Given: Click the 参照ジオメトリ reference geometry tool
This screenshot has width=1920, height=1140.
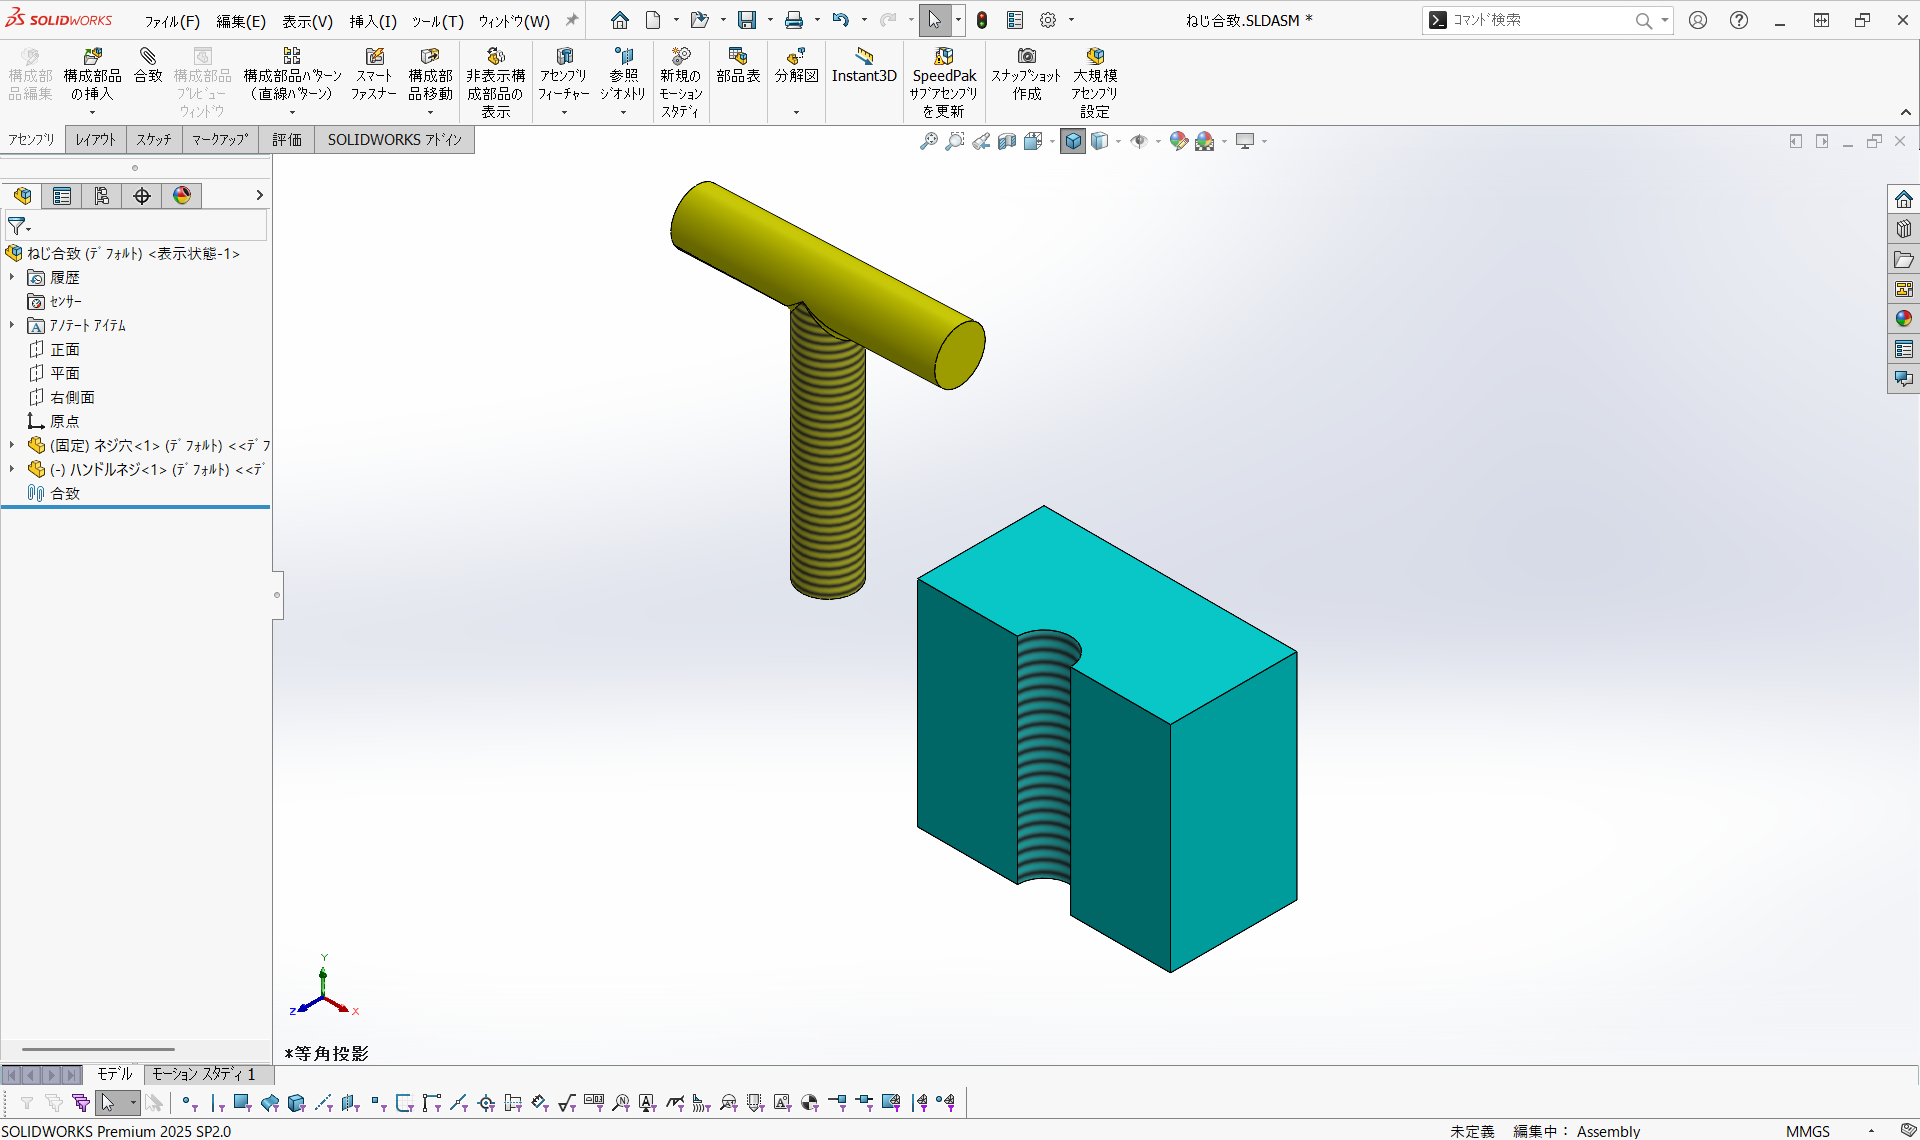Looking at the screenshot, I should (x=623, y=74).
